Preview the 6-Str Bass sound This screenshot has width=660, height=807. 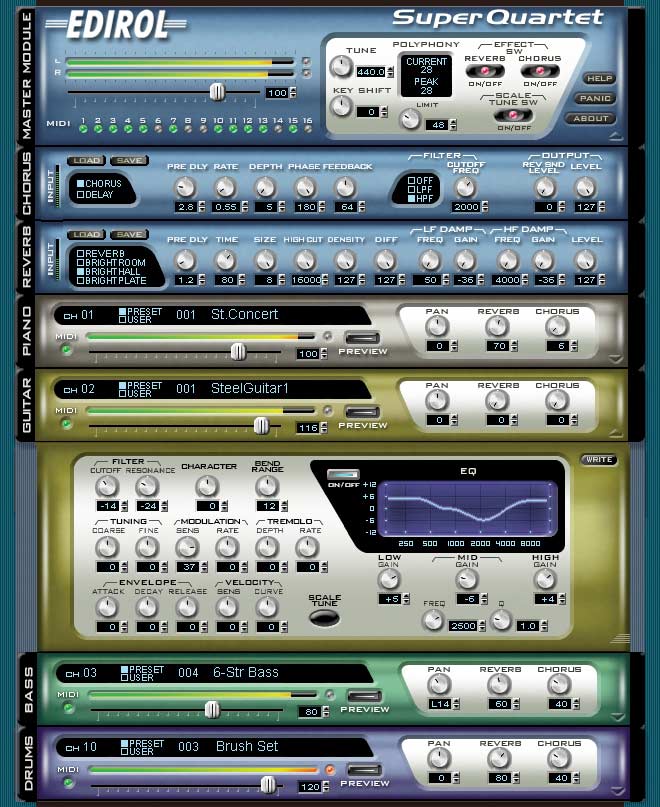click(x=364, y=696)
